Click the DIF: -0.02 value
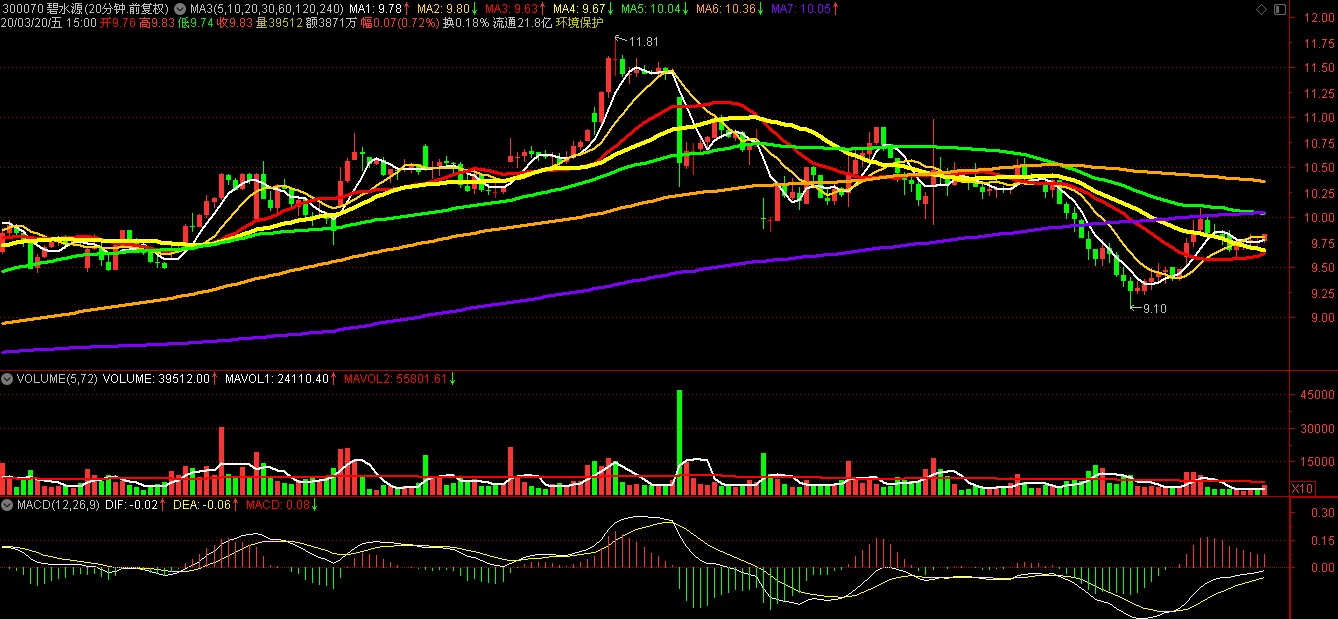The image size is (1338, 619). pos(131,505)
